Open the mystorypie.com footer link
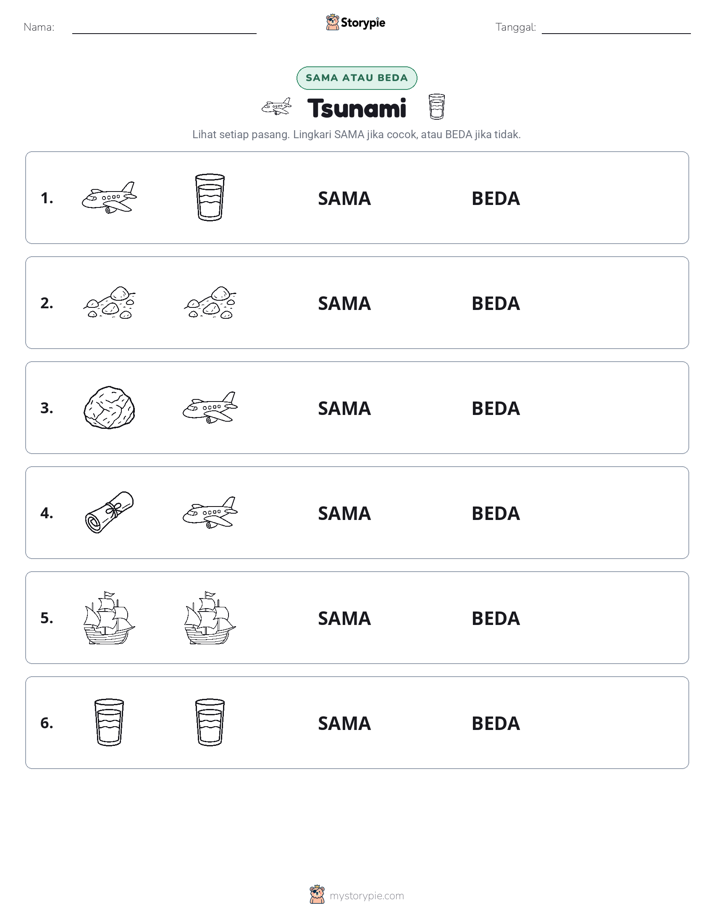This screenshot has height=924, width=714. click(356, 895)
